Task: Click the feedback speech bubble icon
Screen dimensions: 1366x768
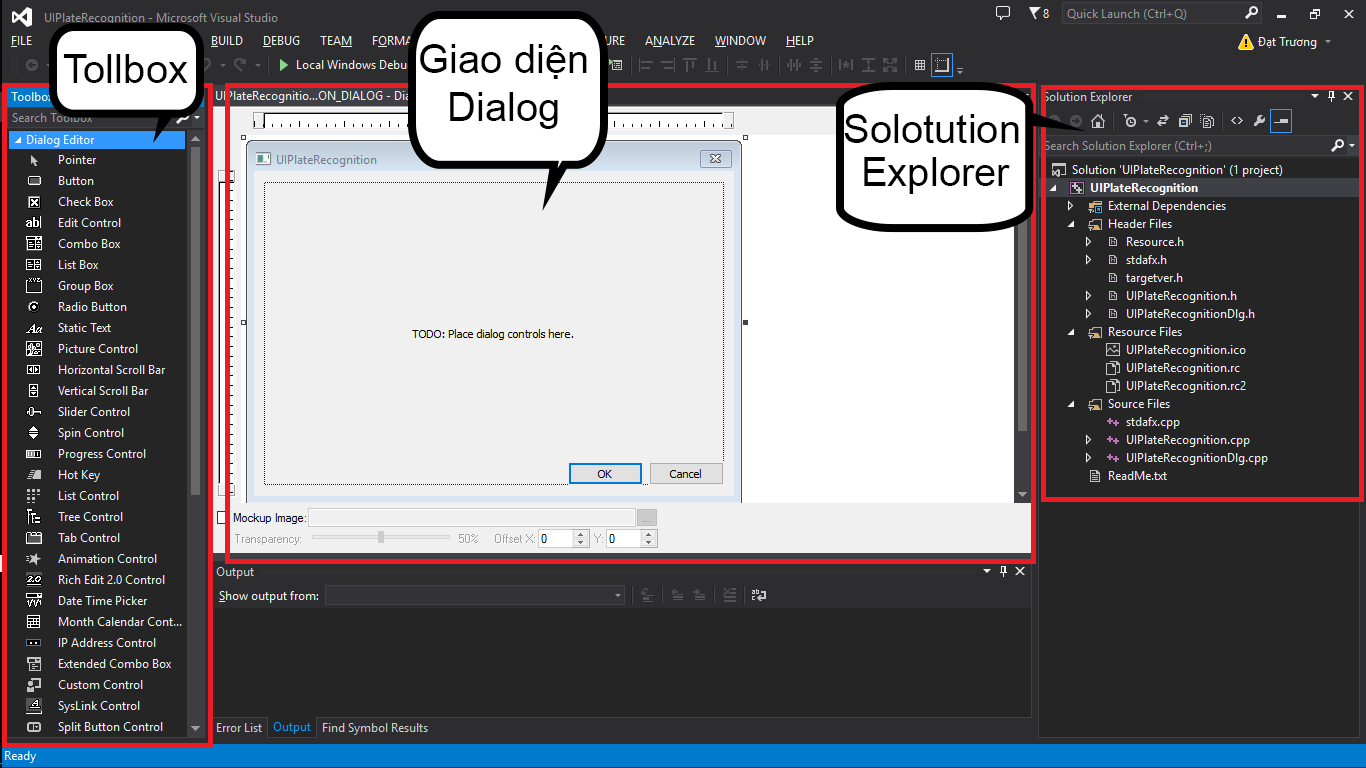Action: [1003, 13]
